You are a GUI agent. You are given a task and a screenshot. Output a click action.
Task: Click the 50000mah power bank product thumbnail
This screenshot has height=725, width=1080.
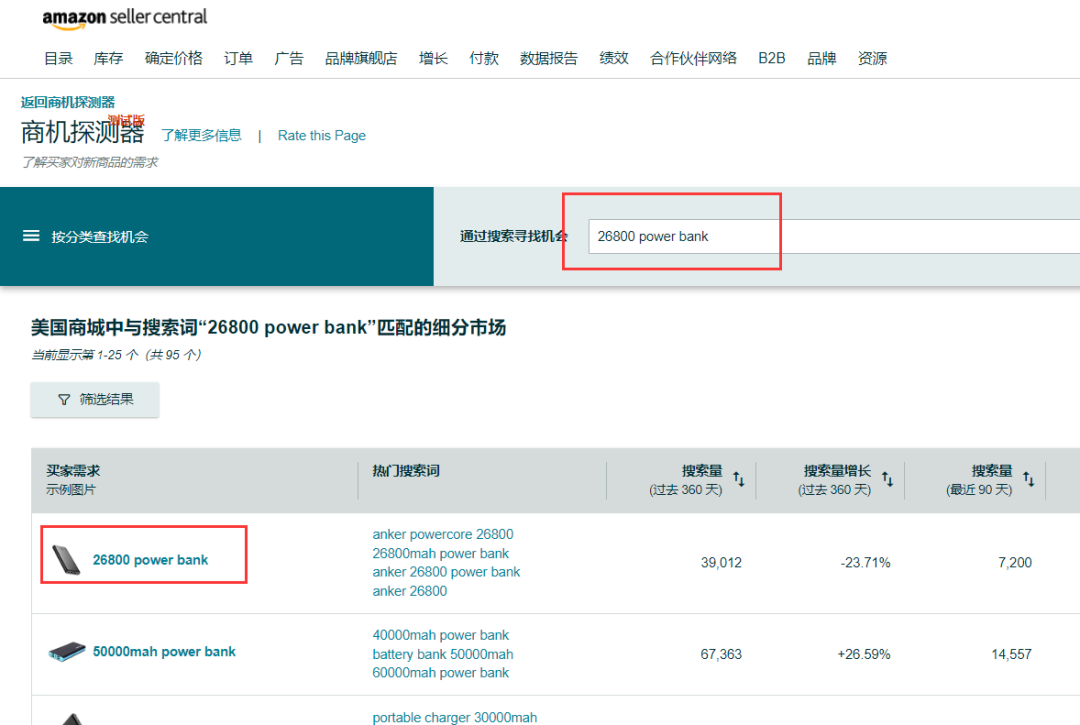point(67,651)
